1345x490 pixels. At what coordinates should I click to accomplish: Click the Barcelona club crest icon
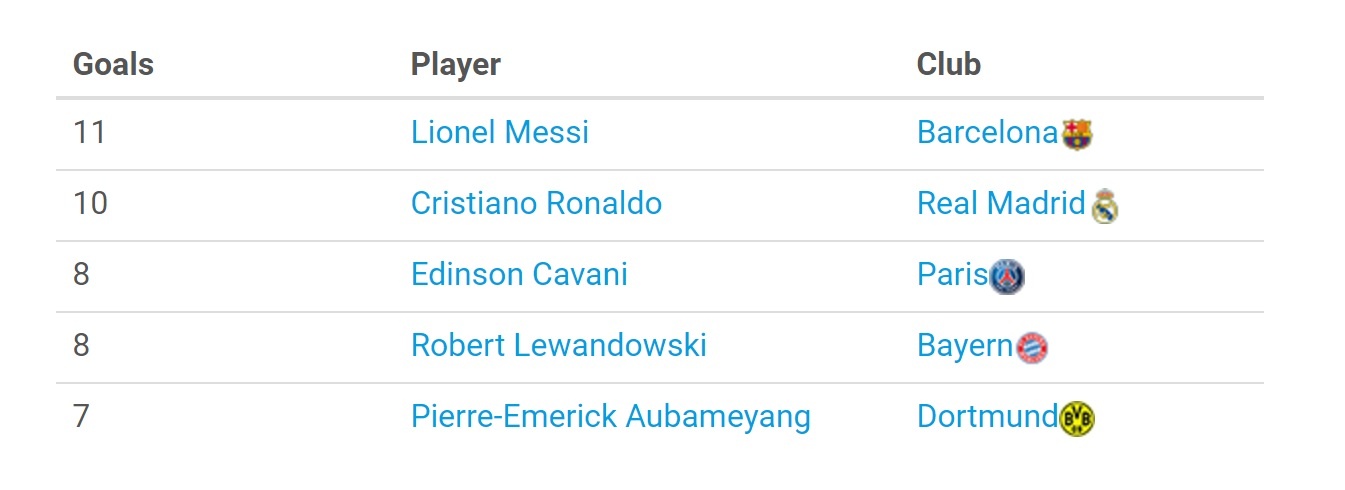pos(1077,134)
